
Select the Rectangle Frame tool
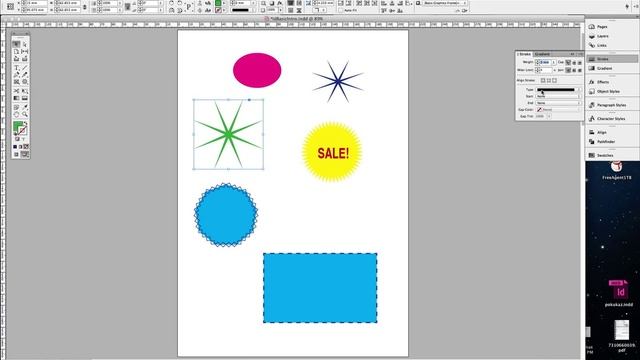(16, 82)
